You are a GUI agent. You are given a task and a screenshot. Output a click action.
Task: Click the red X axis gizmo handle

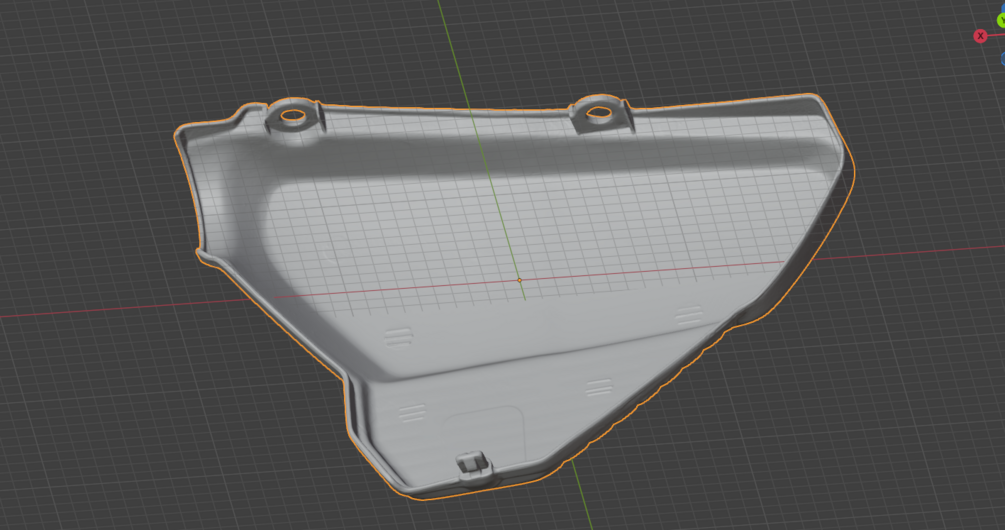pos(980,36)
